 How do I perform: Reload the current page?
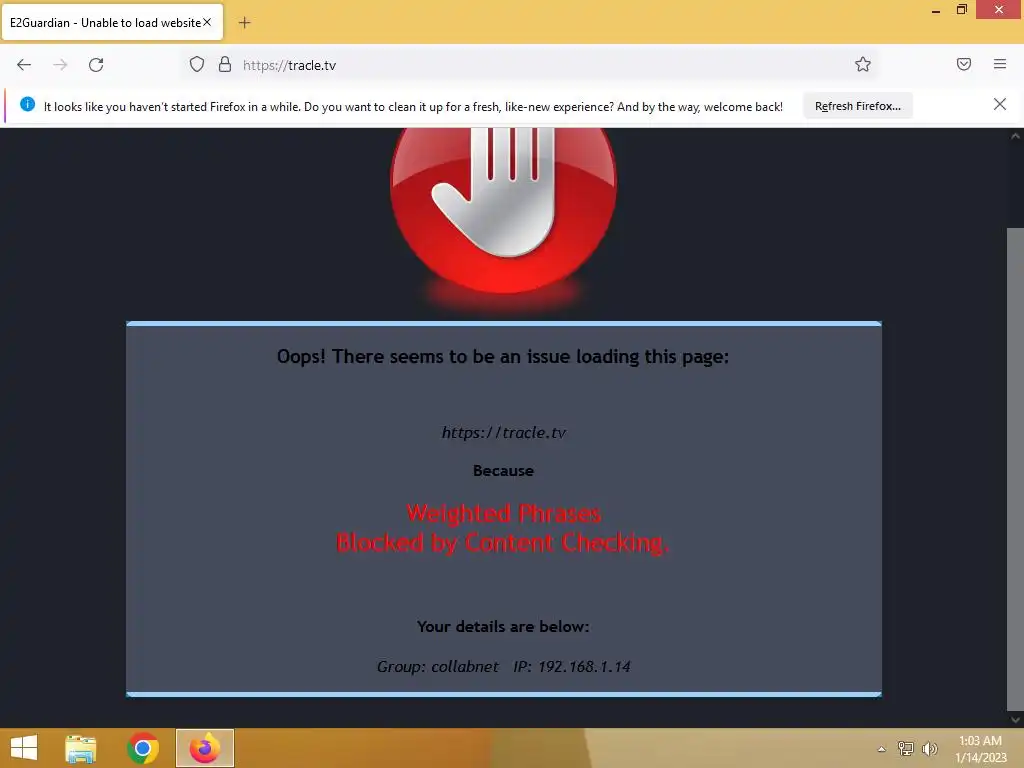96,65
